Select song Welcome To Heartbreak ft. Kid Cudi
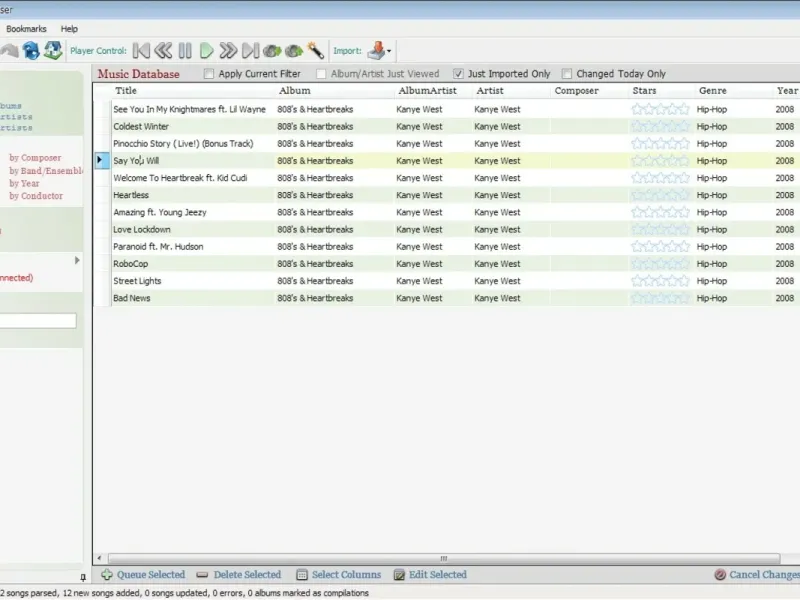The width and height of the screenshot is (800, 600). pyautogui.click(x=180, y=178)
